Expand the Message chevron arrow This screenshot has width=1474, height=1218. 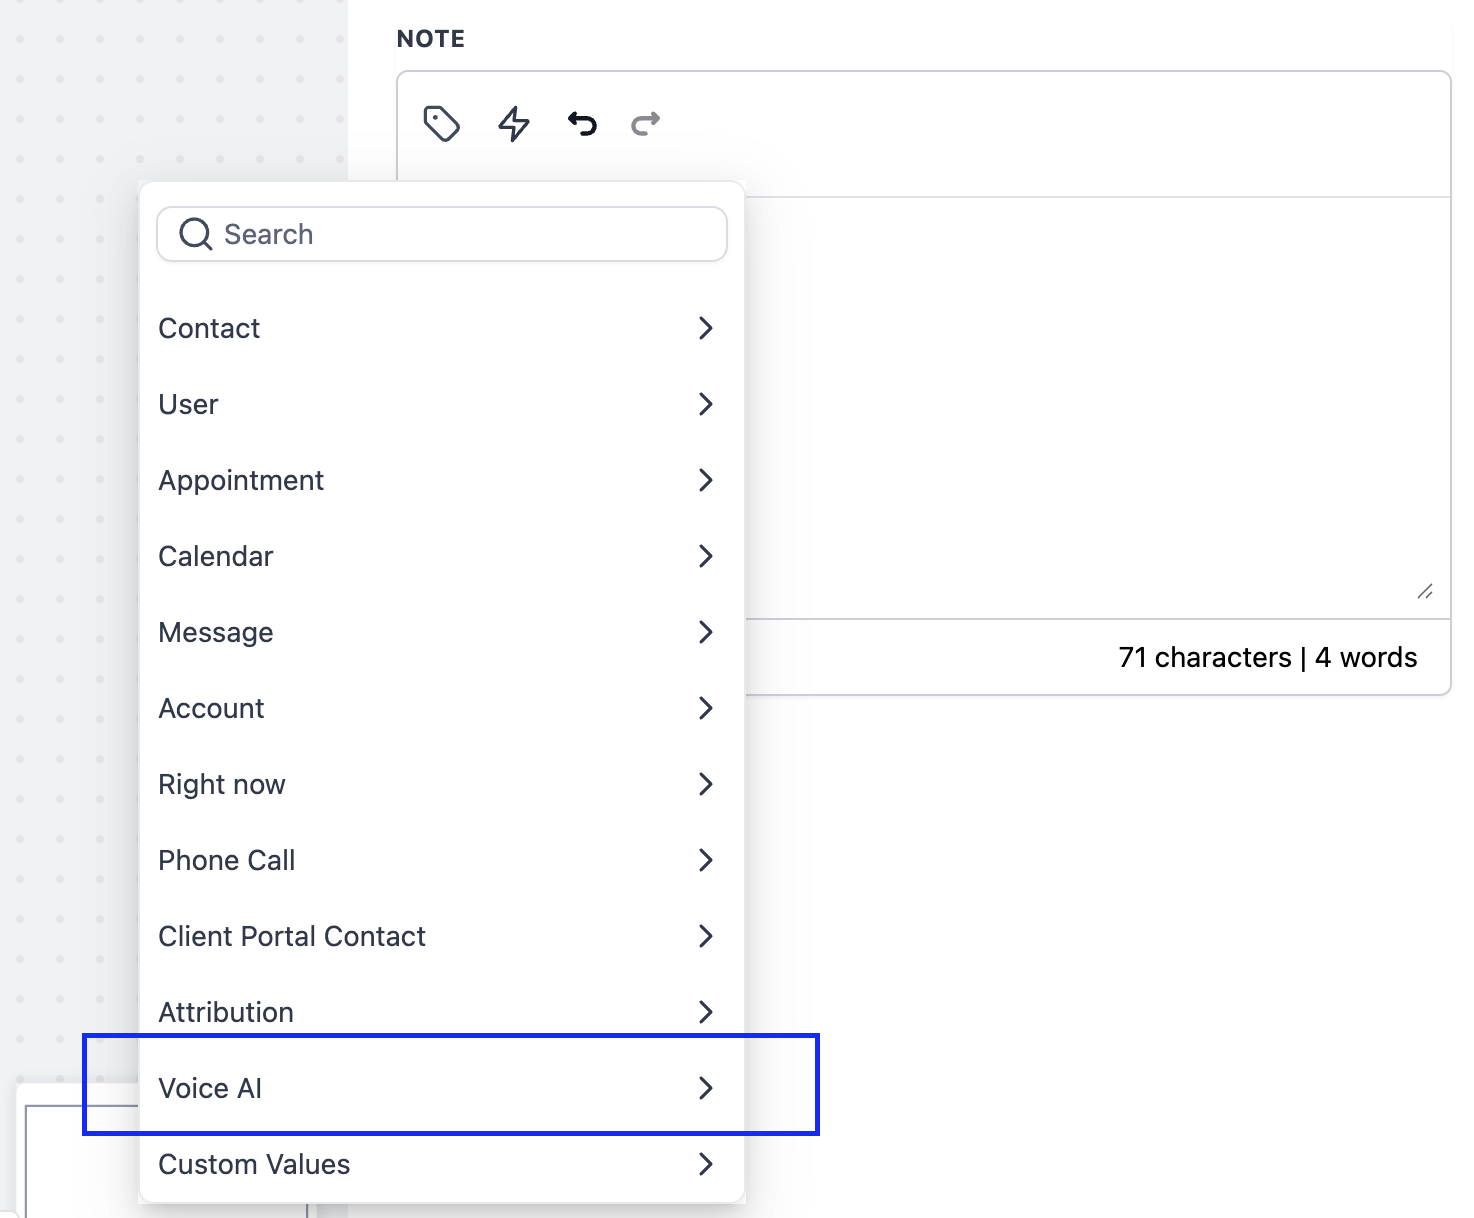pos(705,632)
